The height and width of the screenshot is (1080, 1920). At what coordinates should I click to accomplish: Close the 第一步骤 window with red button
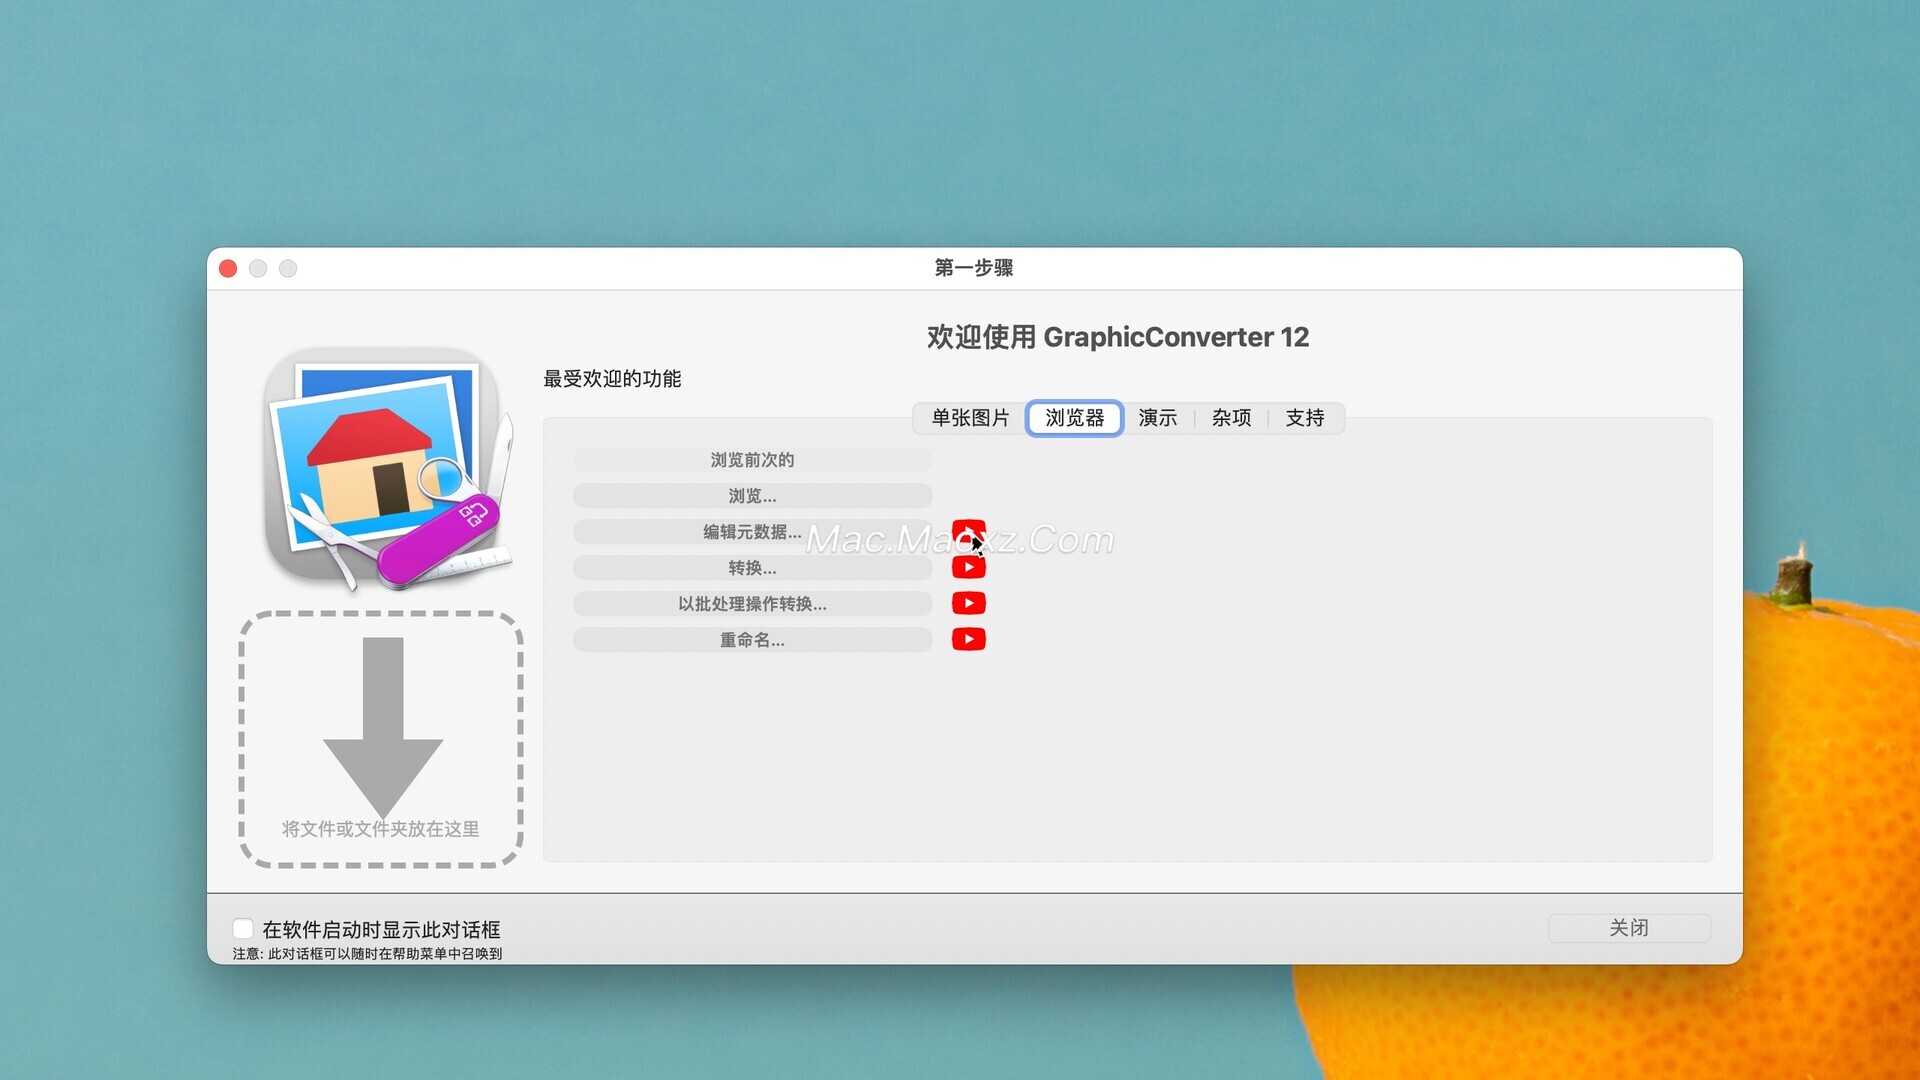[x=228, y=268]
